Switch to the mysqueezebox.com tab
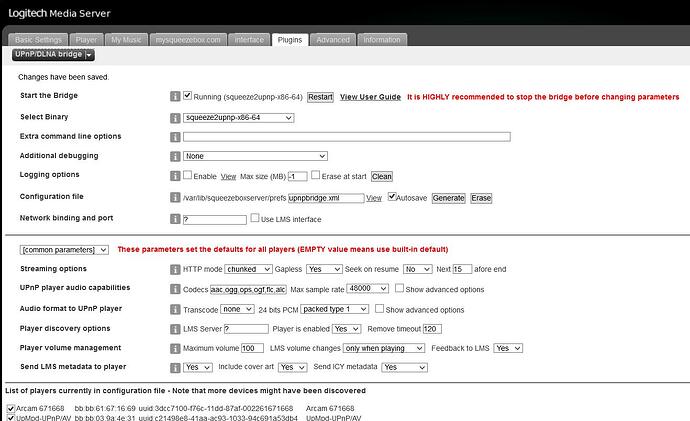Image resolution: width=690 pixels, height=421 pixels. click(188, 40)
